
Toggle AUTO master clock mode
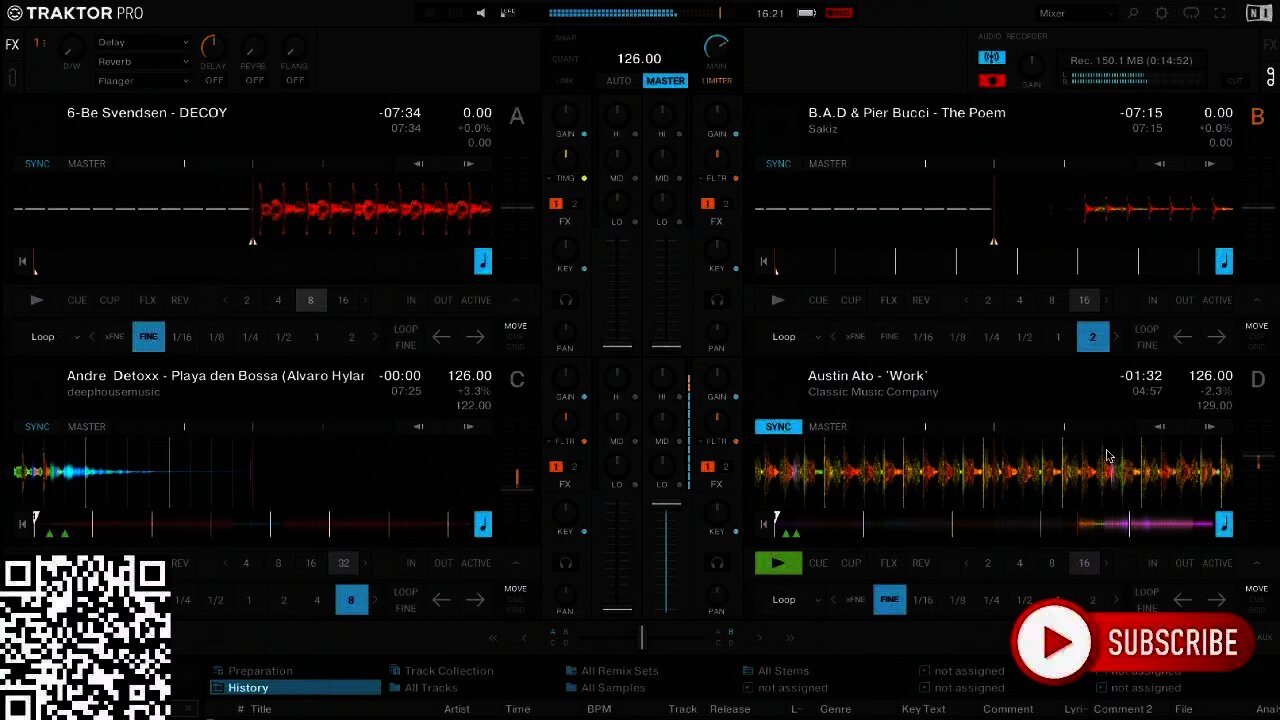(619, 81)
